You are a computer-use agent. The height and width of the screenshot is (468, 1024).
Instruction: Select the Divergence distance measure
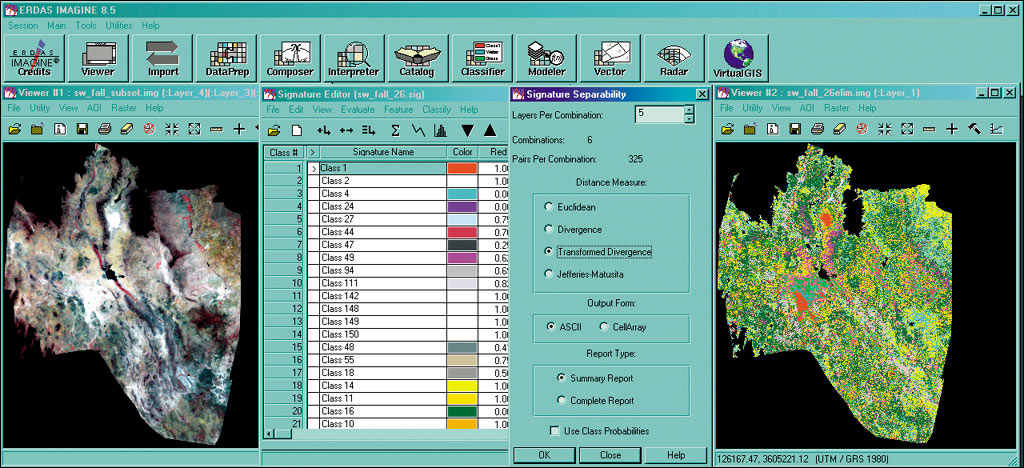[549, 230]
